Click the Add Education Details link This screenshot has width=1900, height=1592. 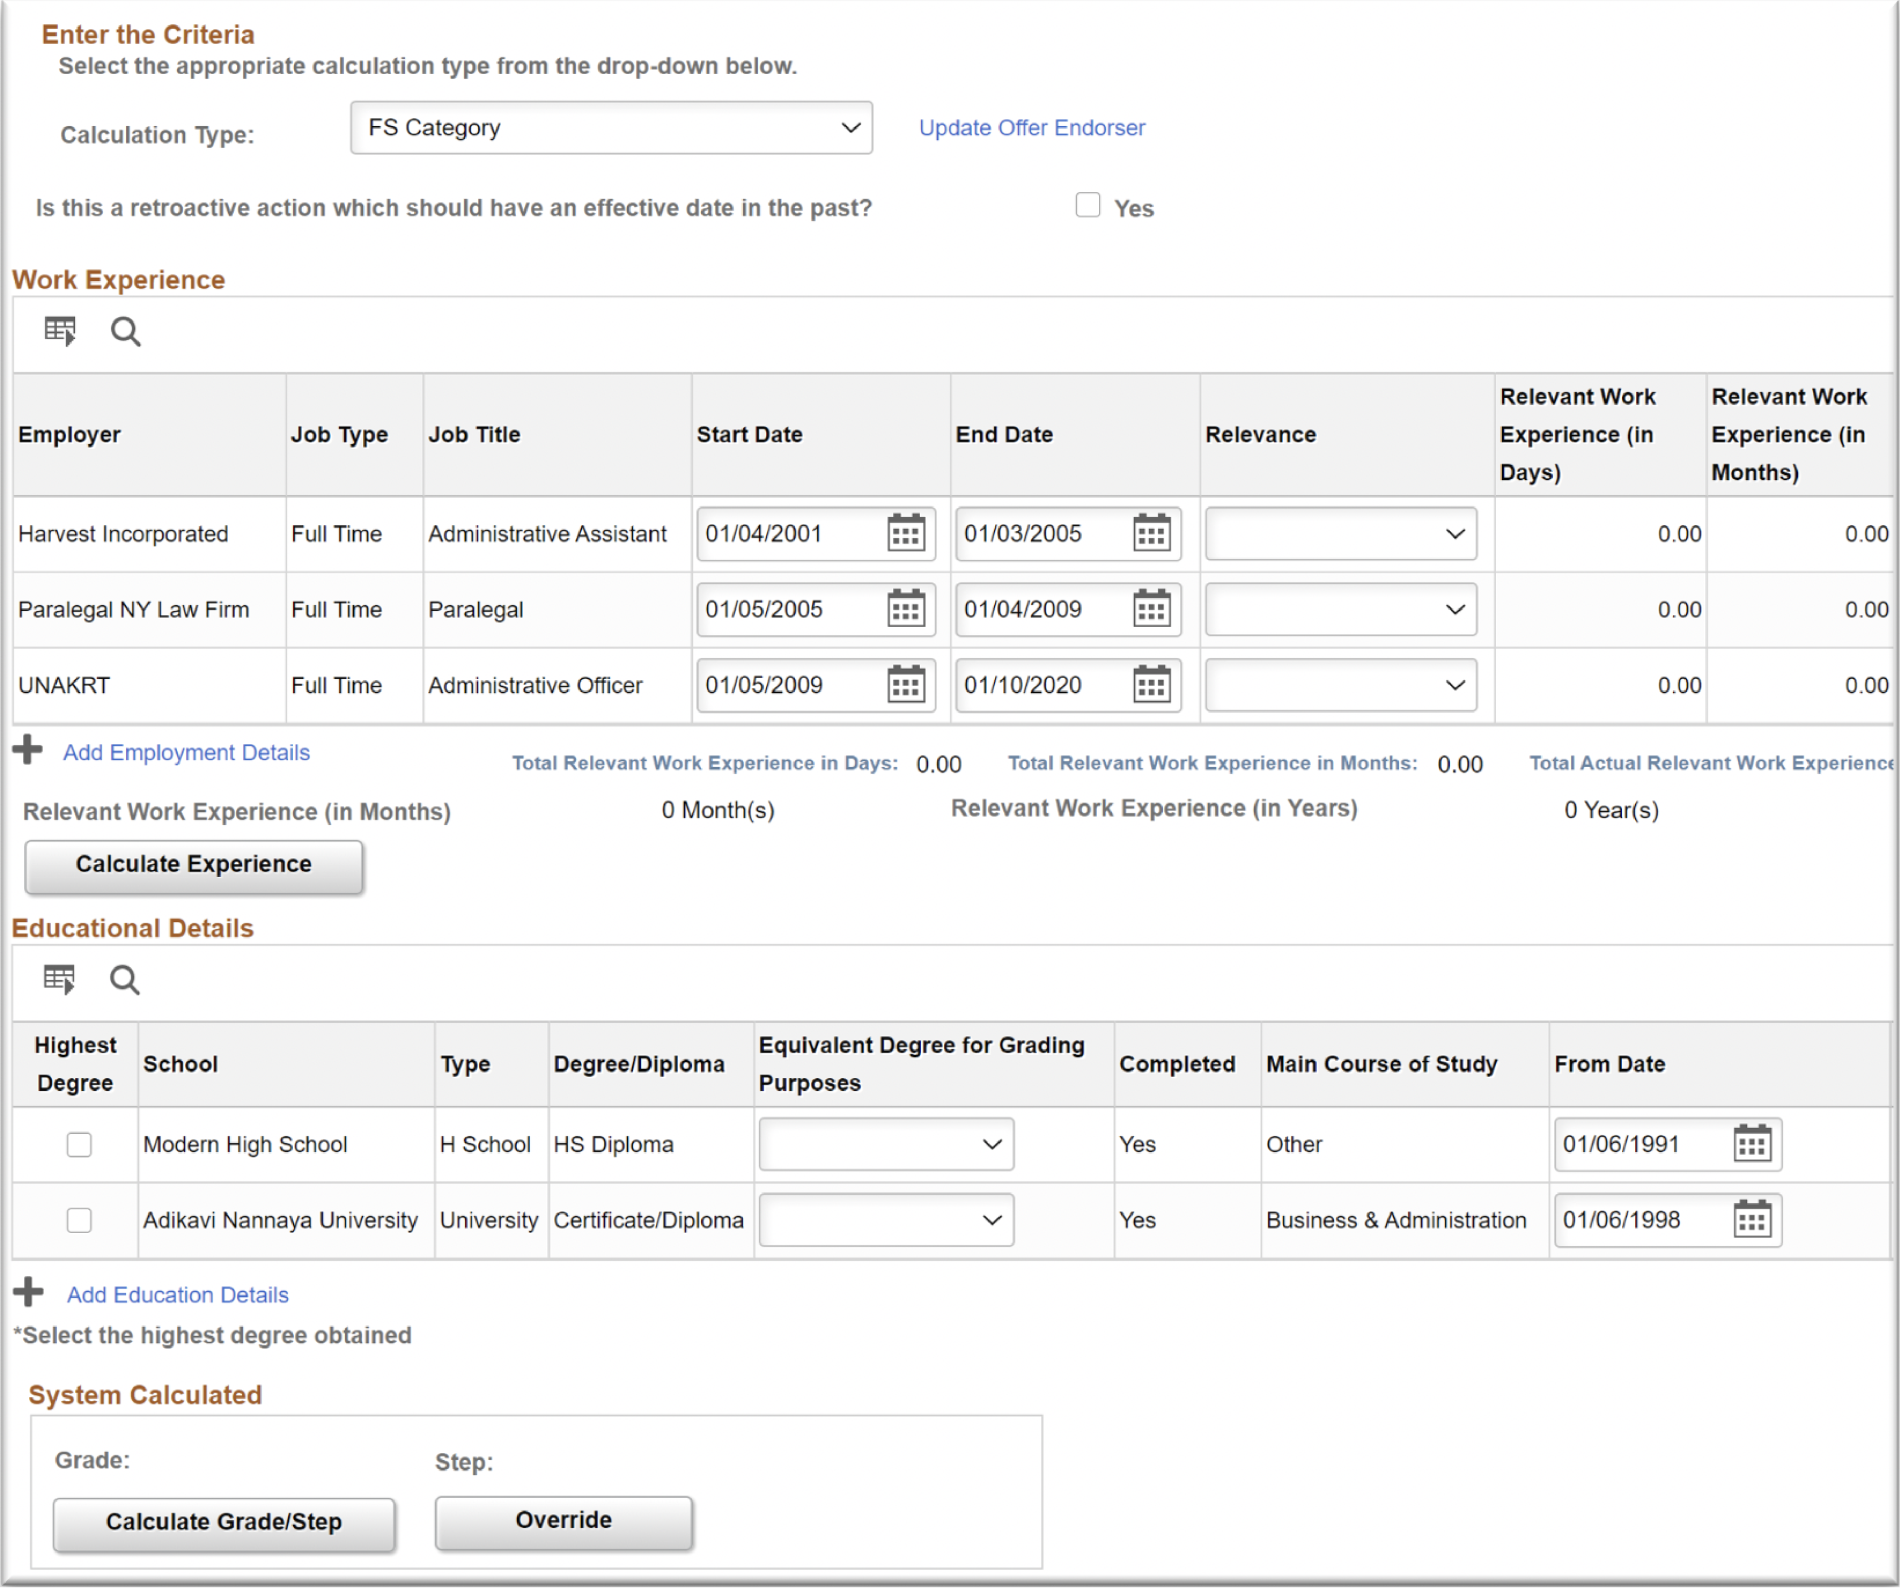point(178,1295)
